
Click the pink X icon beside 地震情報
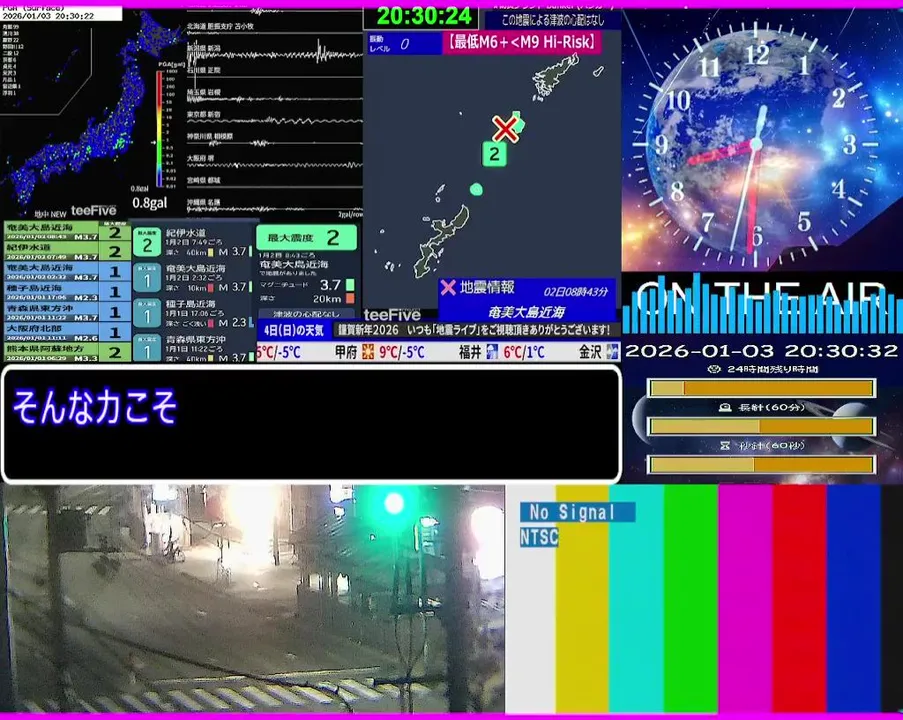[x=447, y=287]
